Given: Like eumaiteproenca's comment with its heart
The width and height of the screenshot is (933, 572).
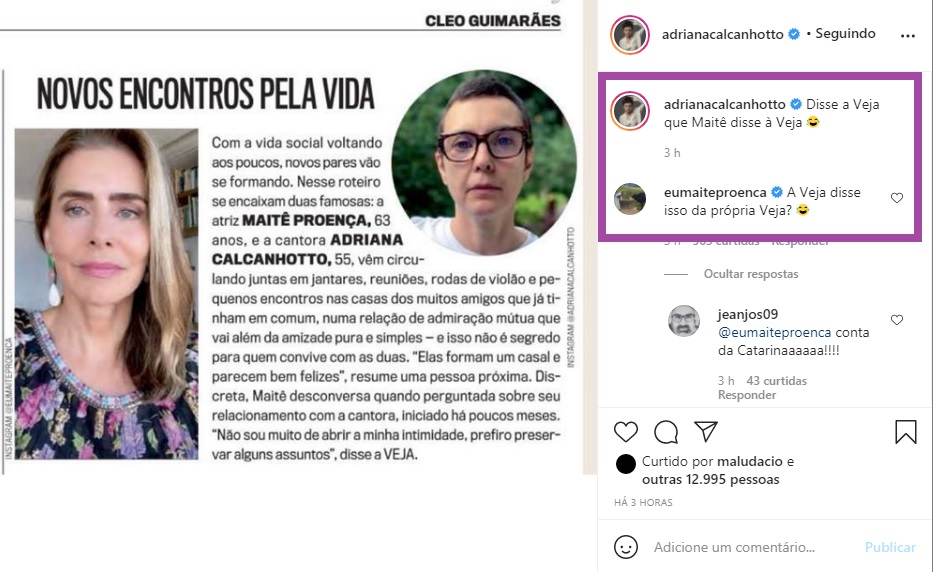Looking at the screenshot, I should click(x=897, y=198).
